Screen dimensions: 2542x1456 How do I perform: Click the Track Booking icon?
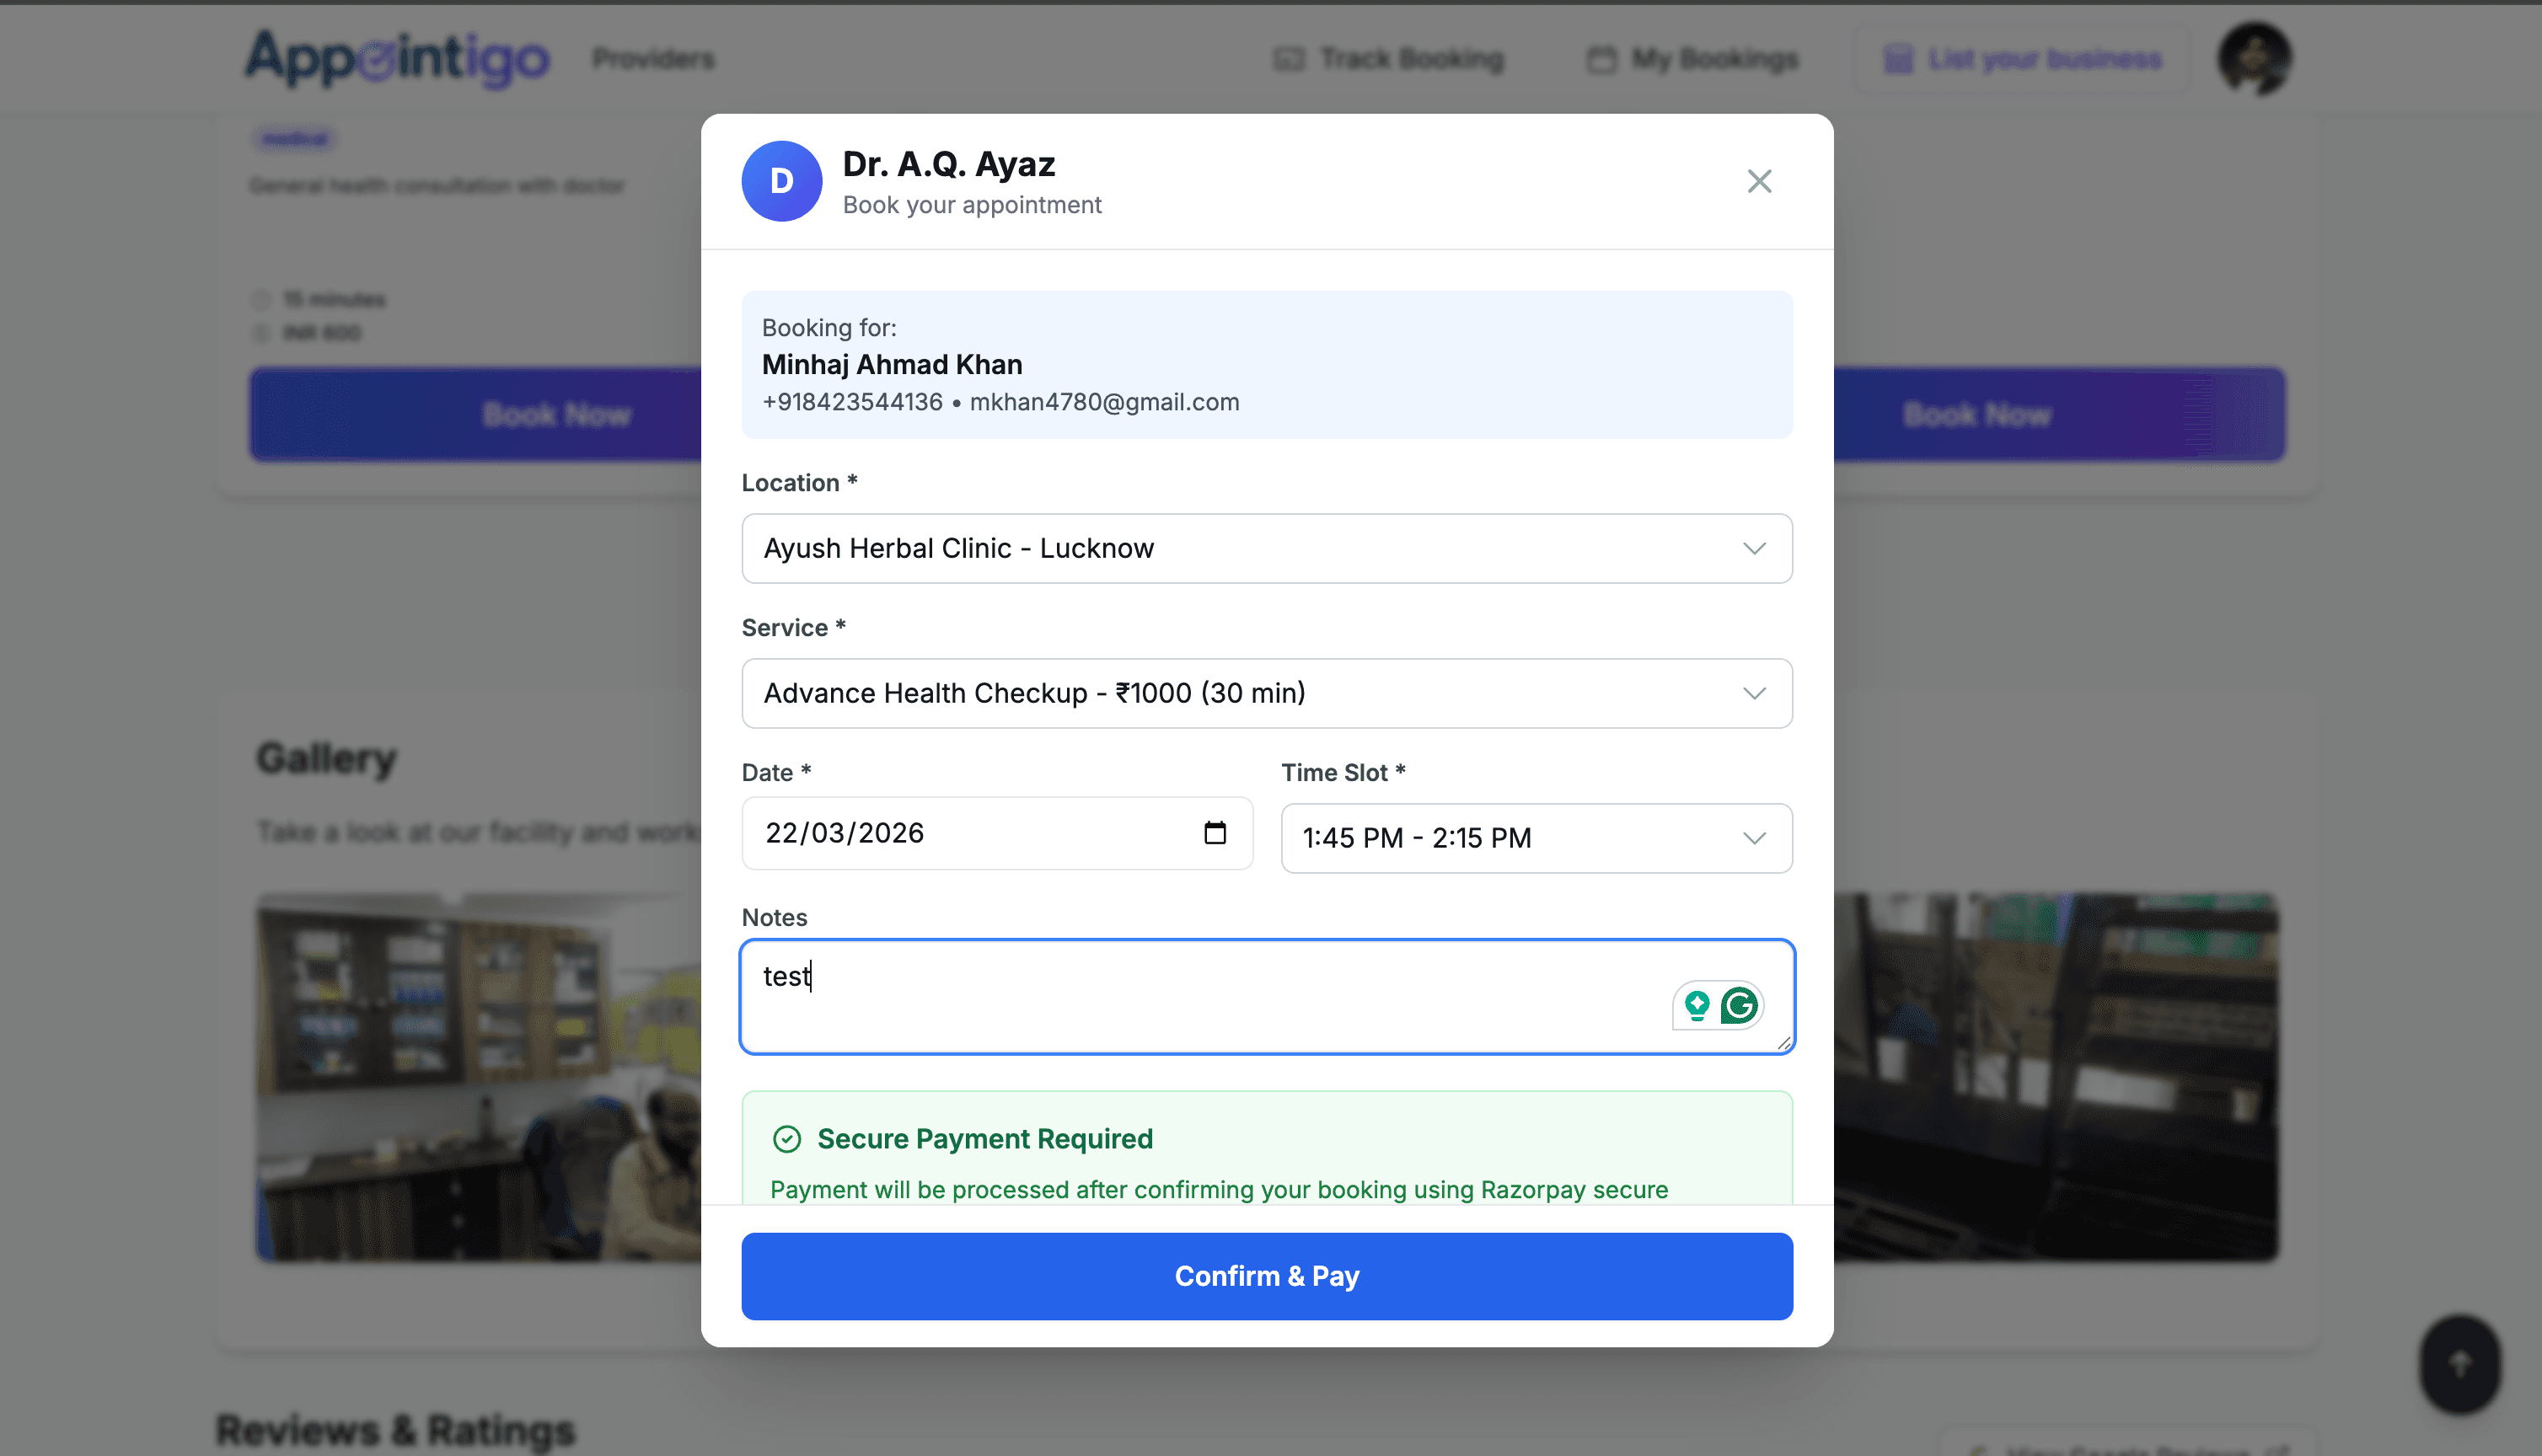1289,58
